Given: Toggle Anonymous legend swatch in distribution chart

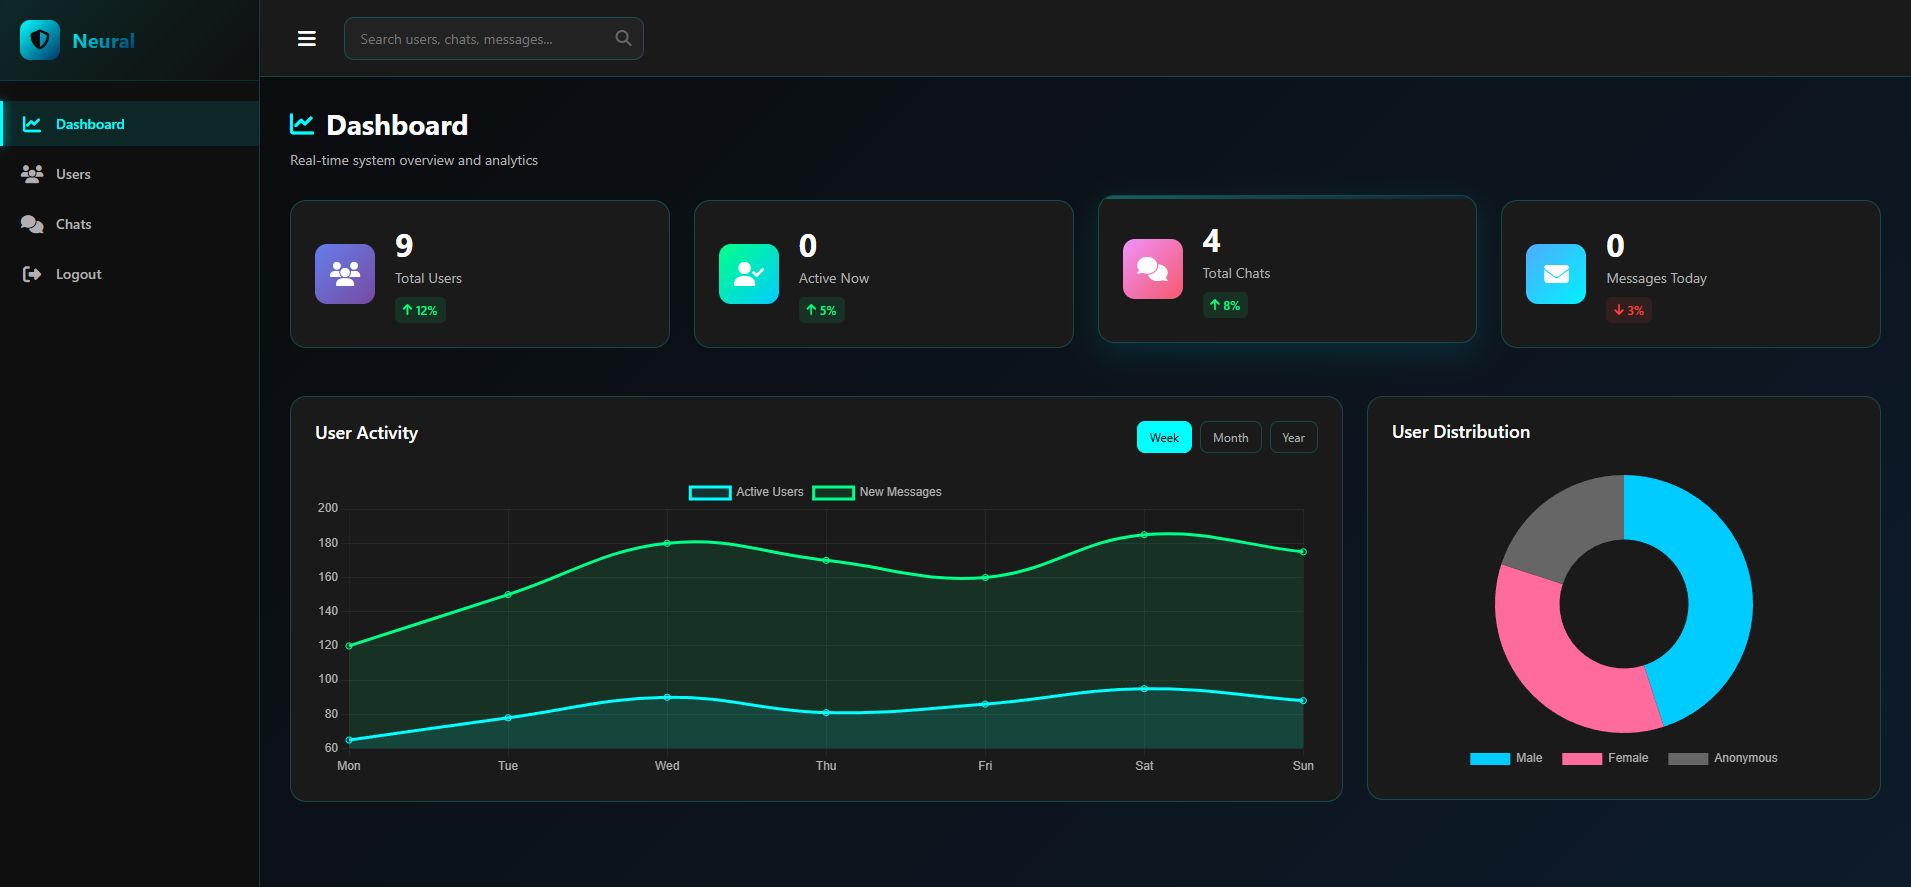Looking at the screenshot, I should tap(1688, 758).
